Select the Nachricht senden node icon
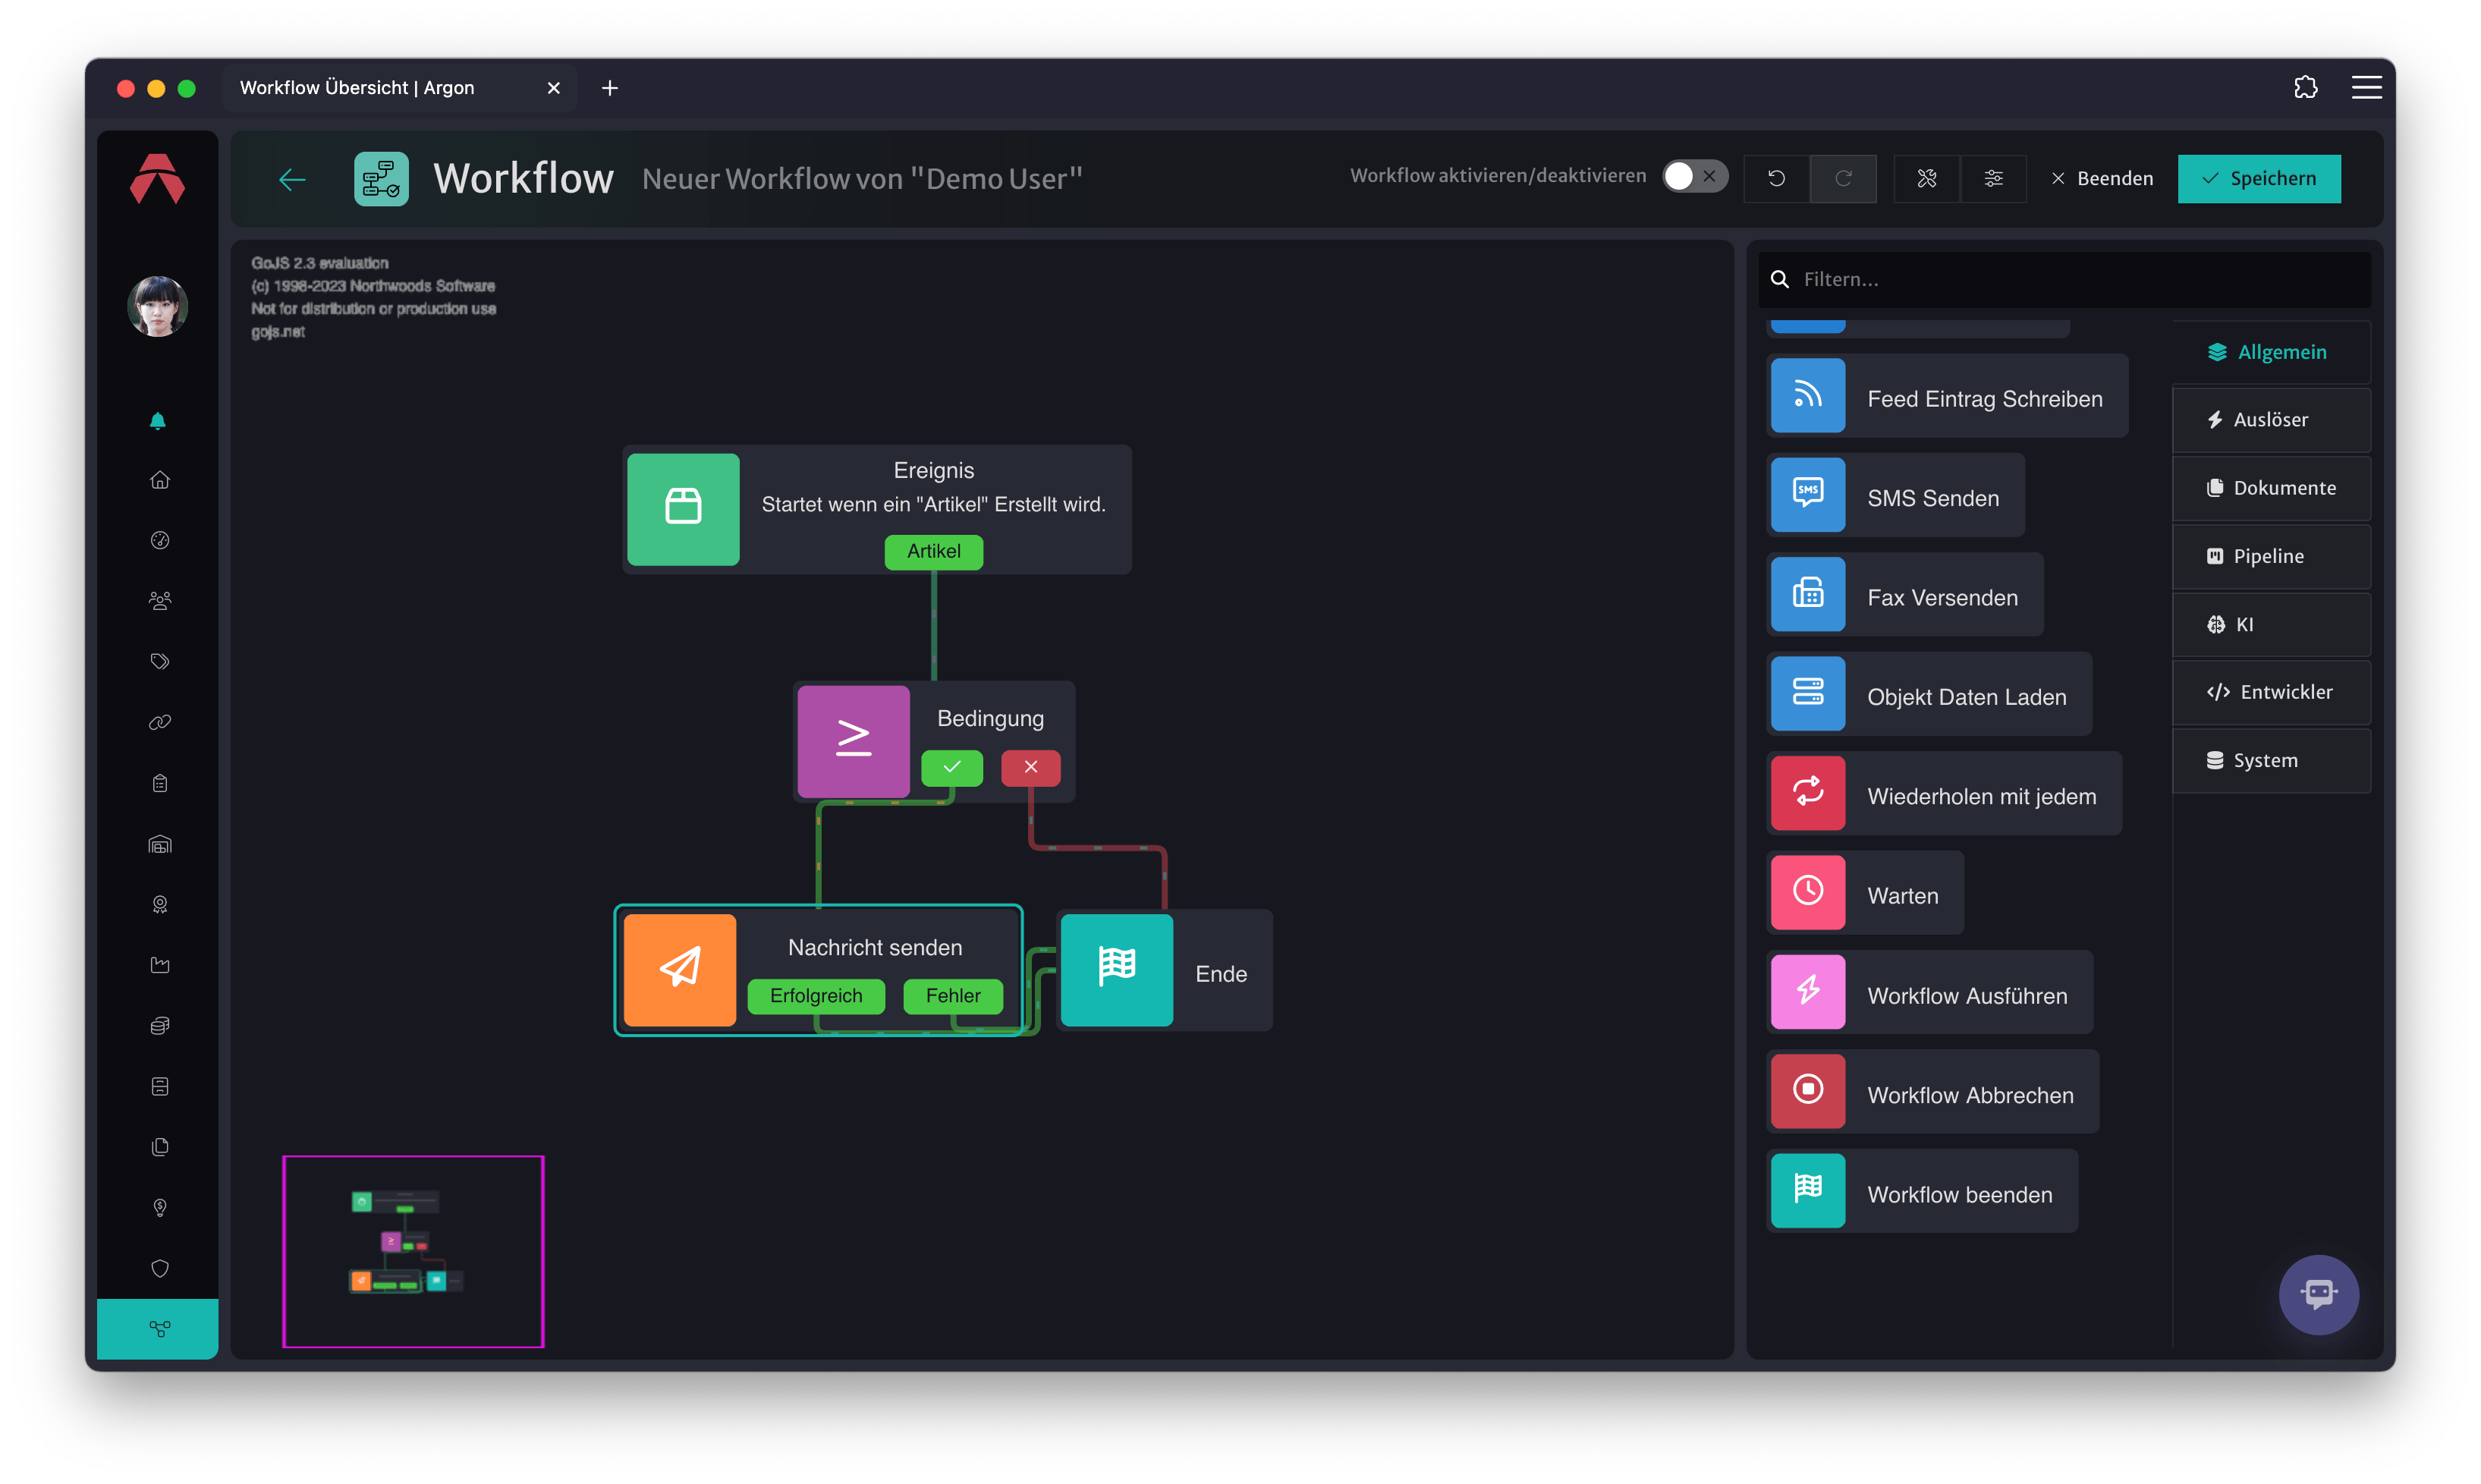 pyautogui.click(x=680, y=969)
